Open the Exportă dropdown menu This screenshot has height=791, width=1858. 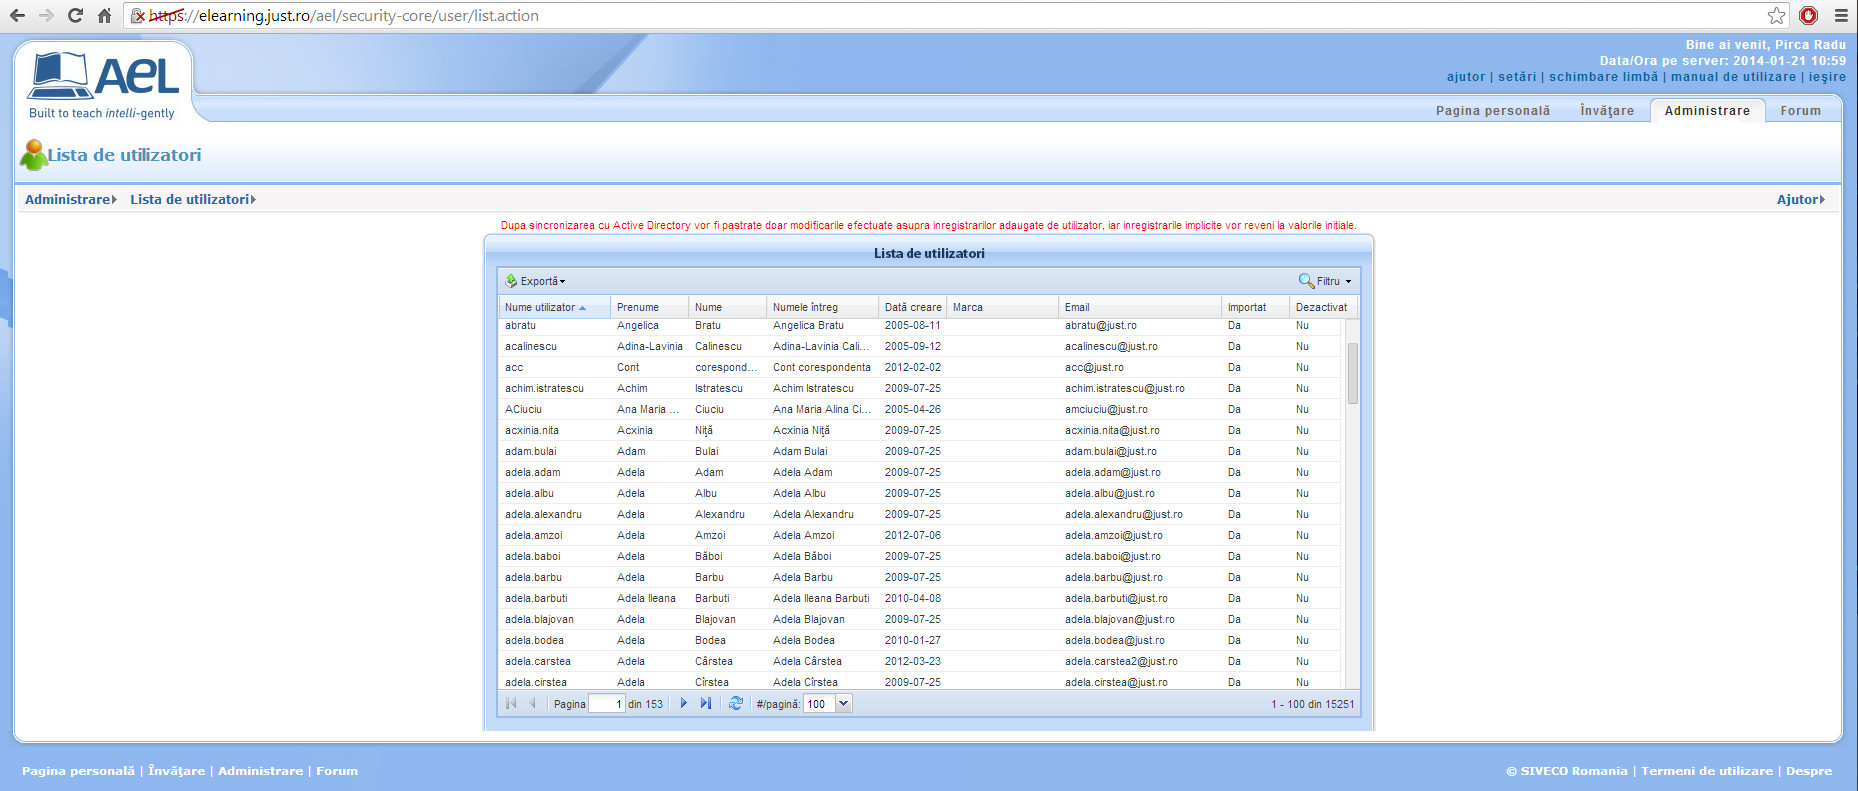tap(536, 281)
